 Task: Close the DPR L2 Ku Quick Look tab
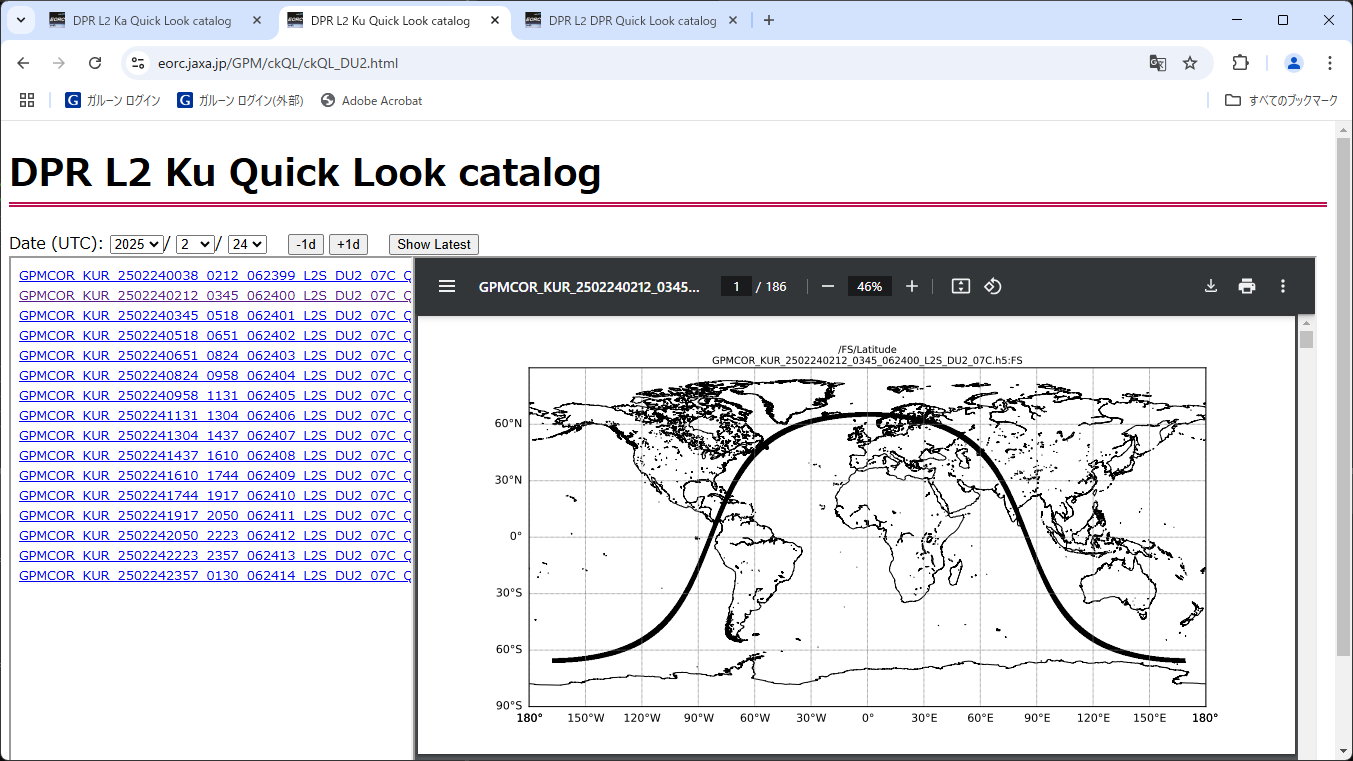tap(495, 20)
